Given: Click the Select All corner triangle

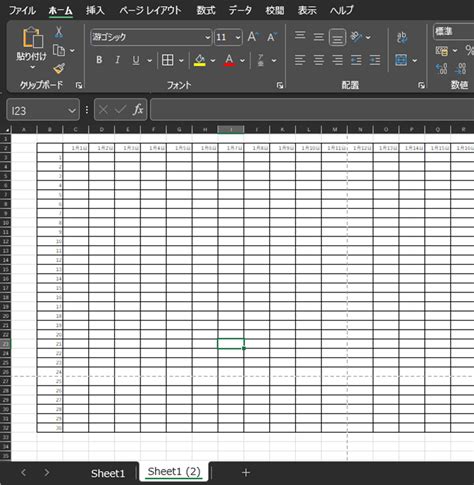Looking at the screenshot, I should [7, 129].
